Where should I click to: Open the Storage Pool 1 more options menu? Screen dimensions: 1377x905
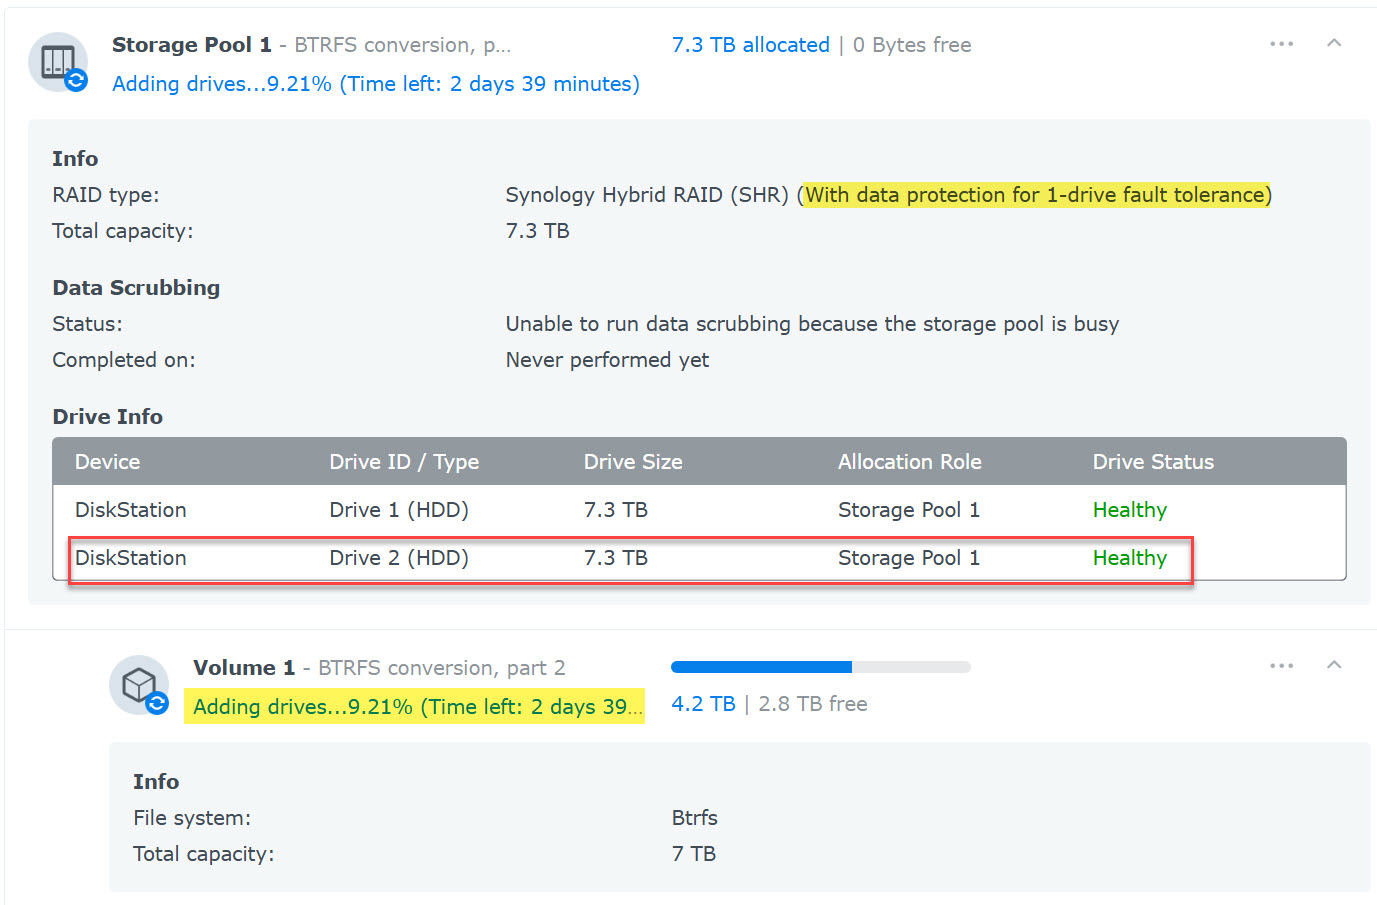(1281, 44)
